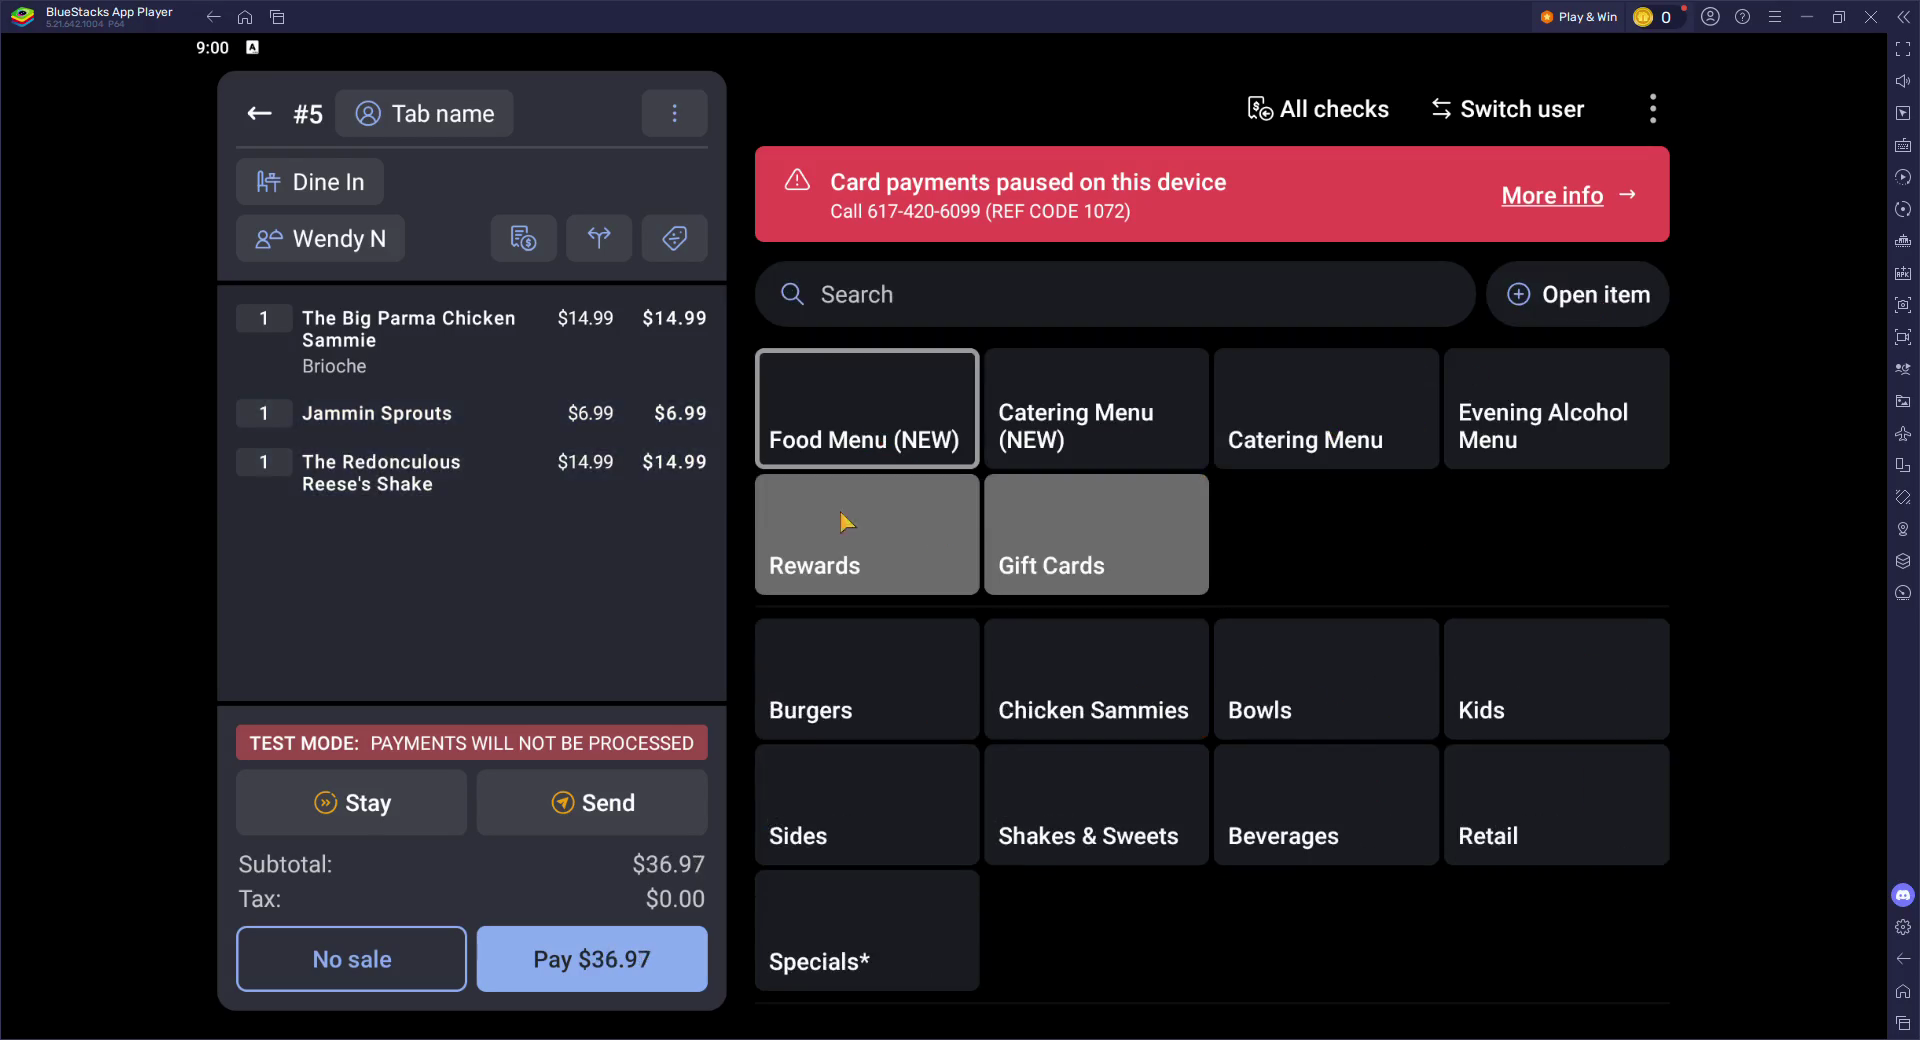
Task: Click the split check icon
Action: [598, 238]
